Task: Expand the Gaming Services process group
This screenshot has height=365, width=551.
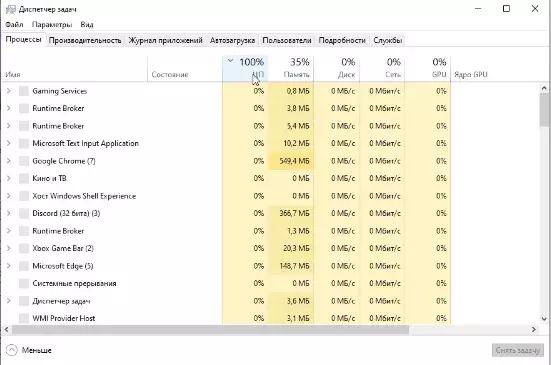Action: 9,91
